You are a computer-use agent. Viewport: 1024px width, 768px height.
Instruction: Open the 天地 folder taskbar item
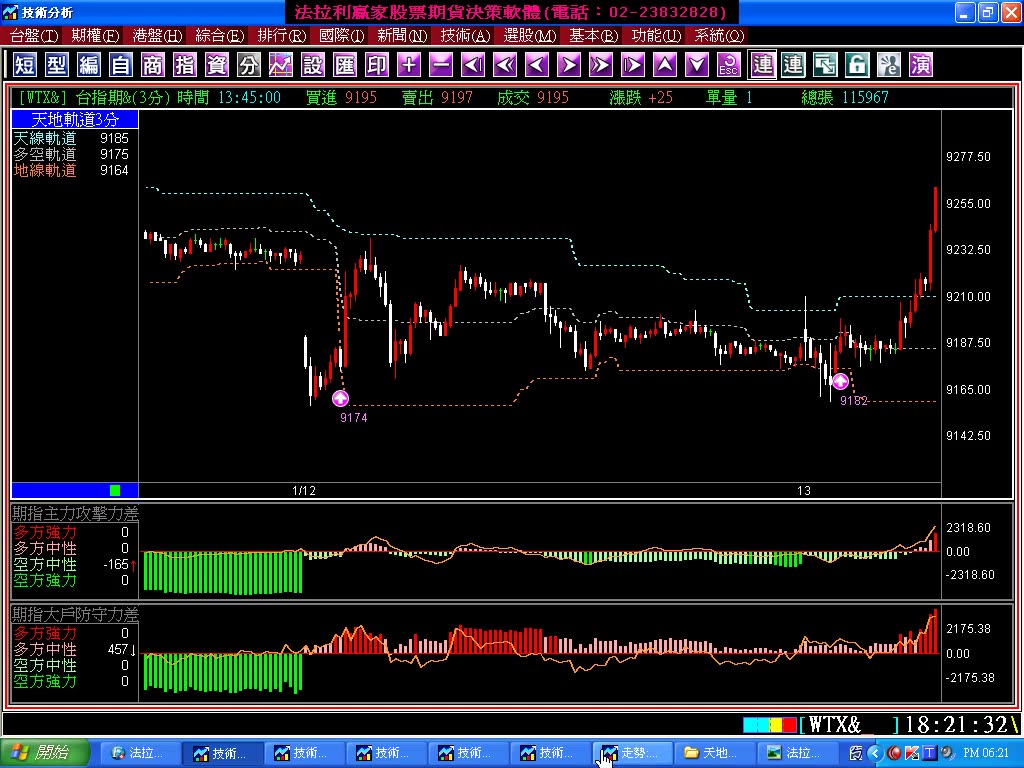coord(713,753)
